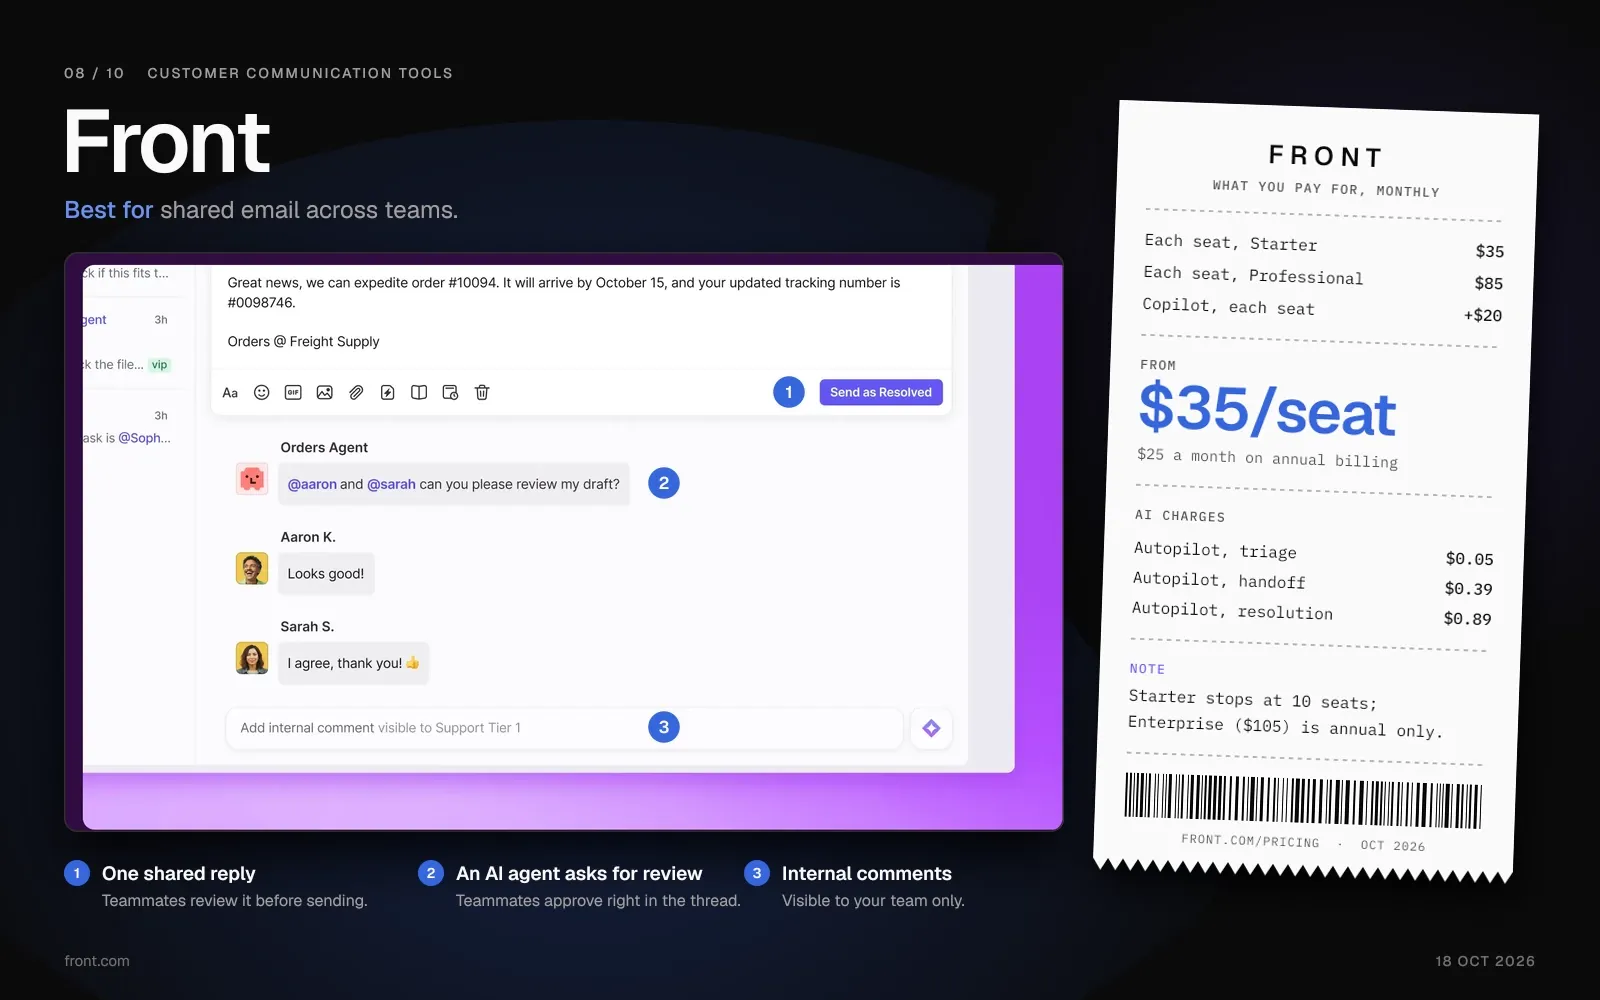Click the @sarah mention in the agent comment
This screenshot has height=1000, width=1600.
click(391, 484)
